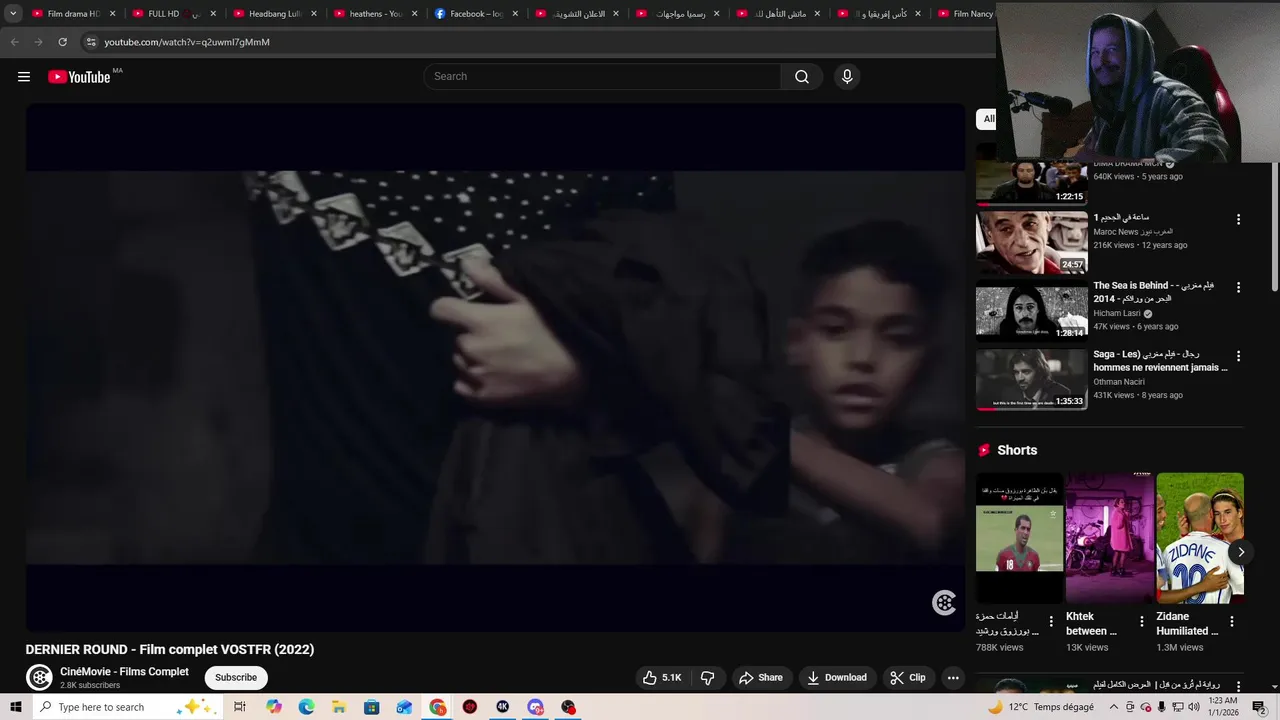Click the search magnifier button

tap(801, 77)
